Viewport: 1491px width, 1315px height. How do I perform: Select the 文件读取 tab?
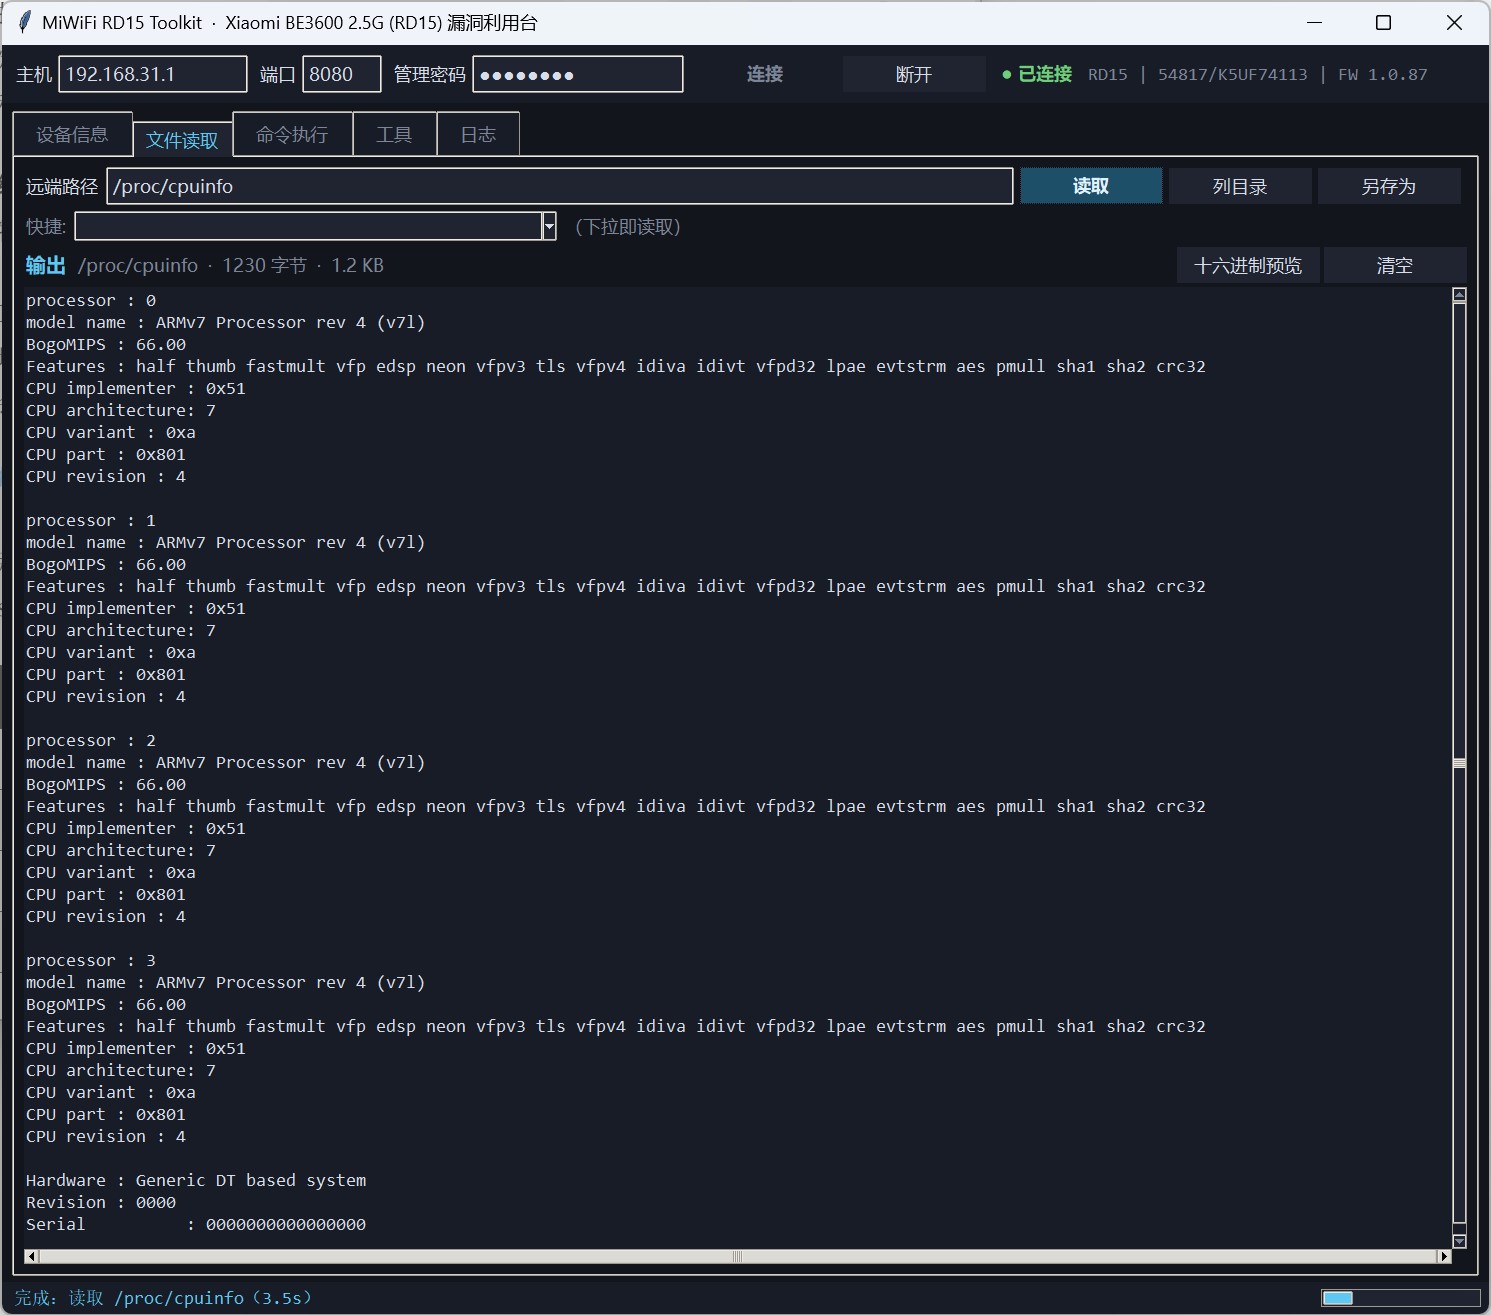[182, 139]
